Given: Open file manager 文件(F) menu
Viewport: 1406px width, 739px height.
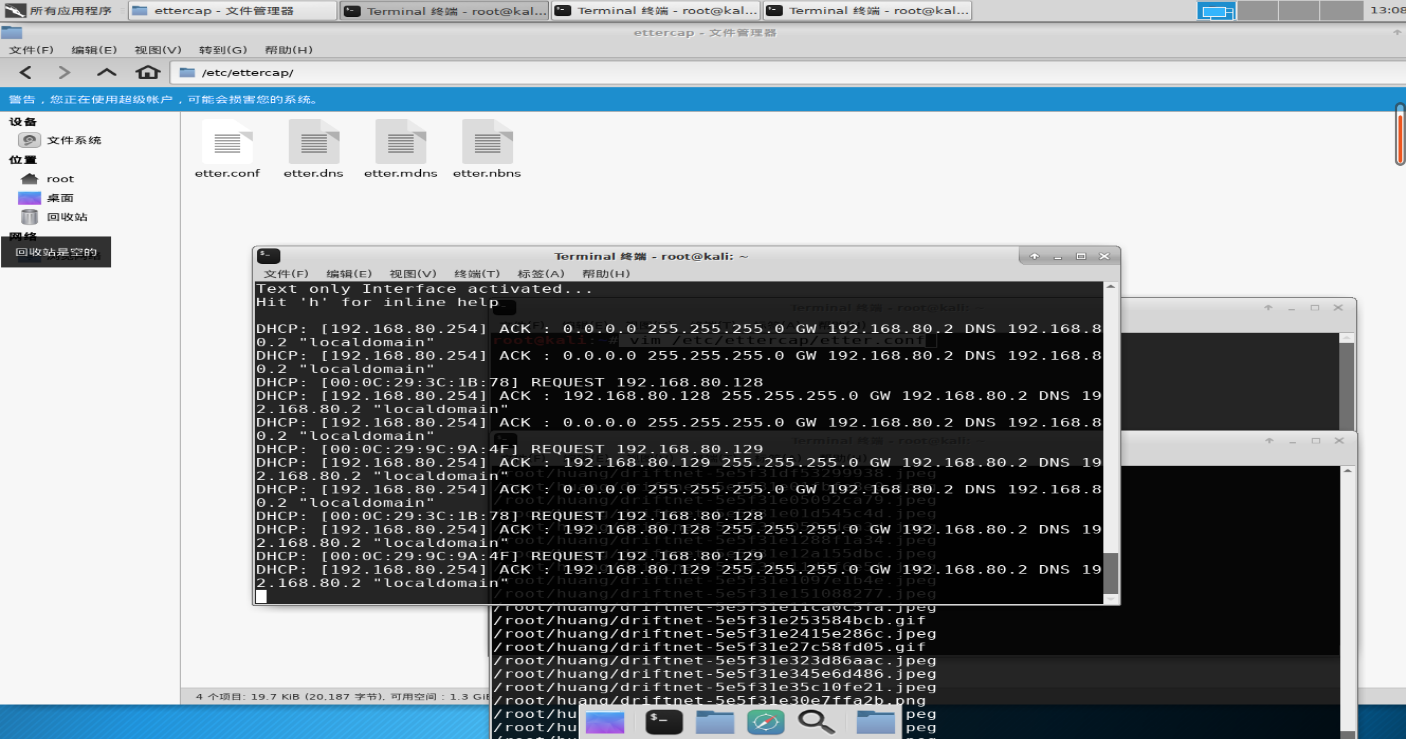Looking at the screenshot, I should (x=32, y=50).
